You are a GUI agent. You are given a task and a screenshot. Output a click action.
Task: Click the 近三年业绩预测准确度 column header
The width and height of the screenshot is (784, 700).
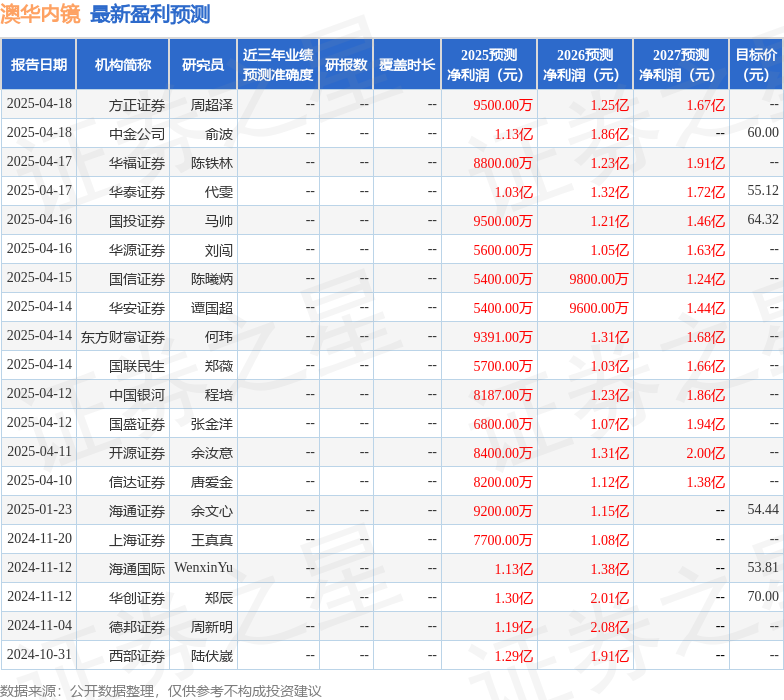click(x=277, y=65)
